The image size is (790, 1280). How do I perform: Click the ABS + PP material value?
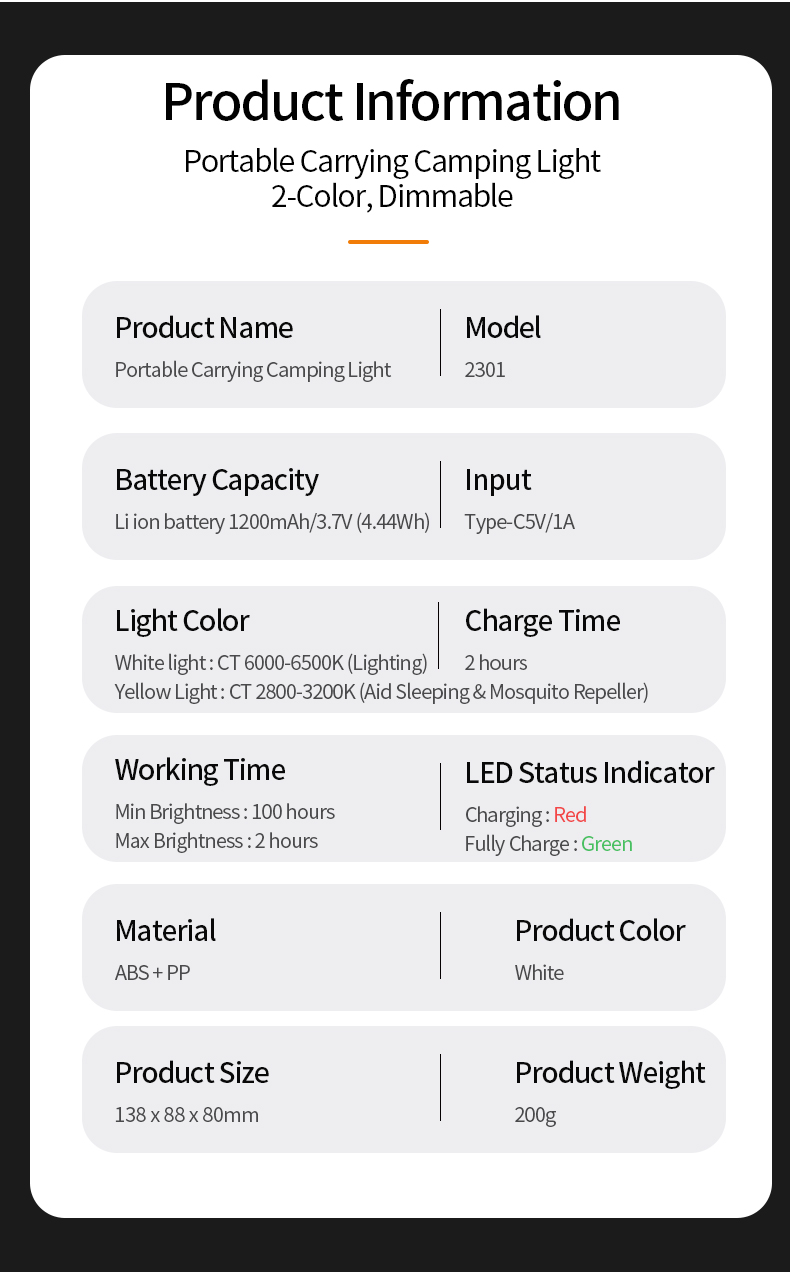(152, 973)
